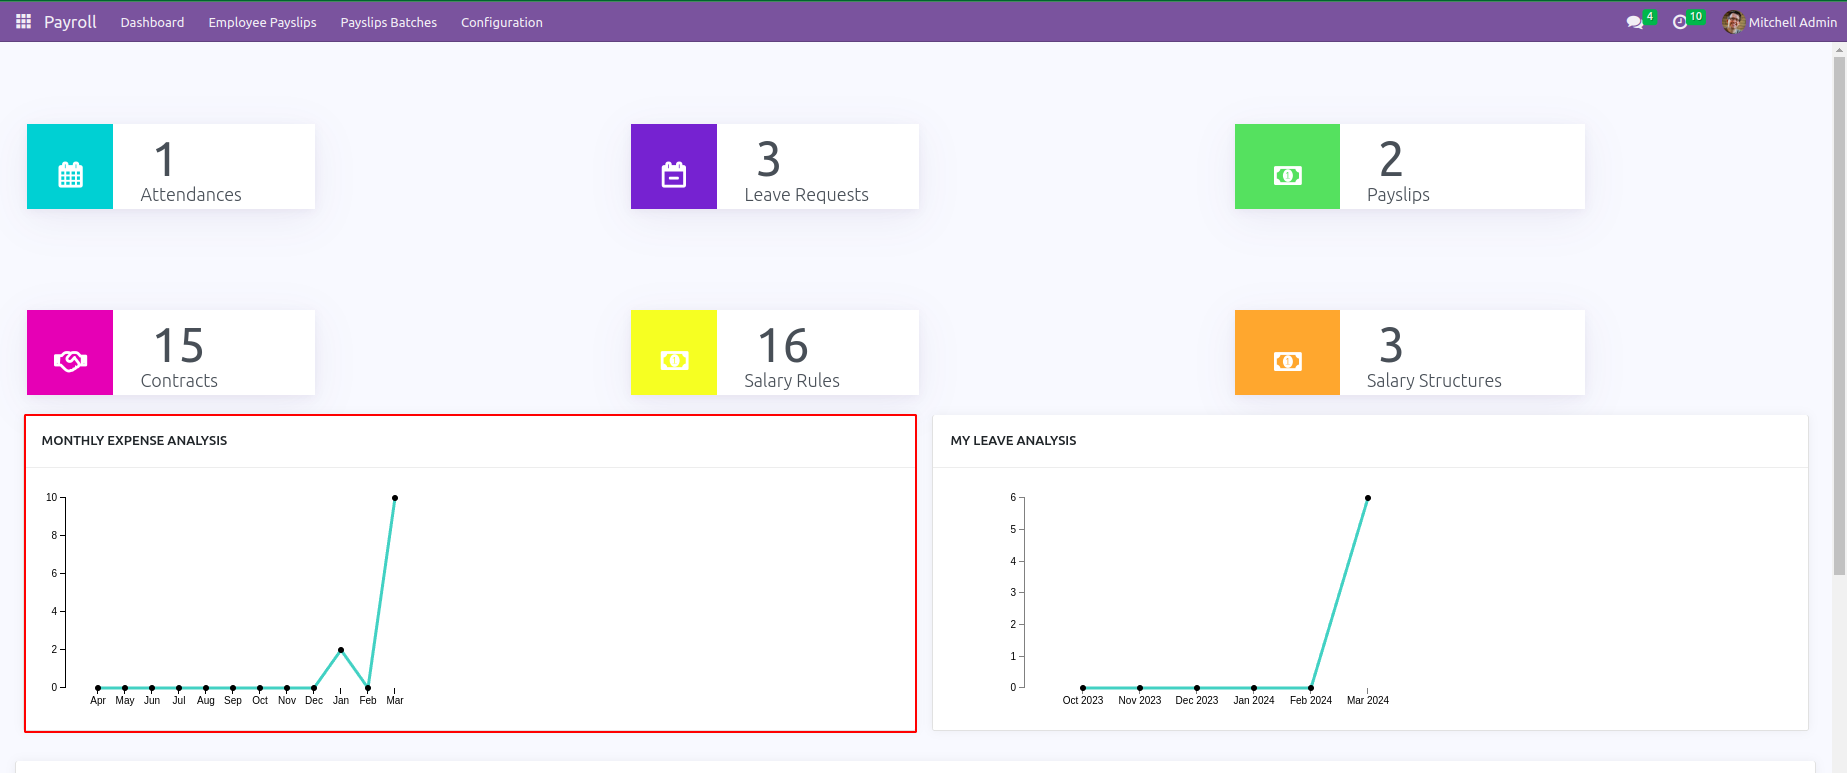Click the Jan data point in Monthly Expense chart
The image size is (1847, 773).
[341, 650]
